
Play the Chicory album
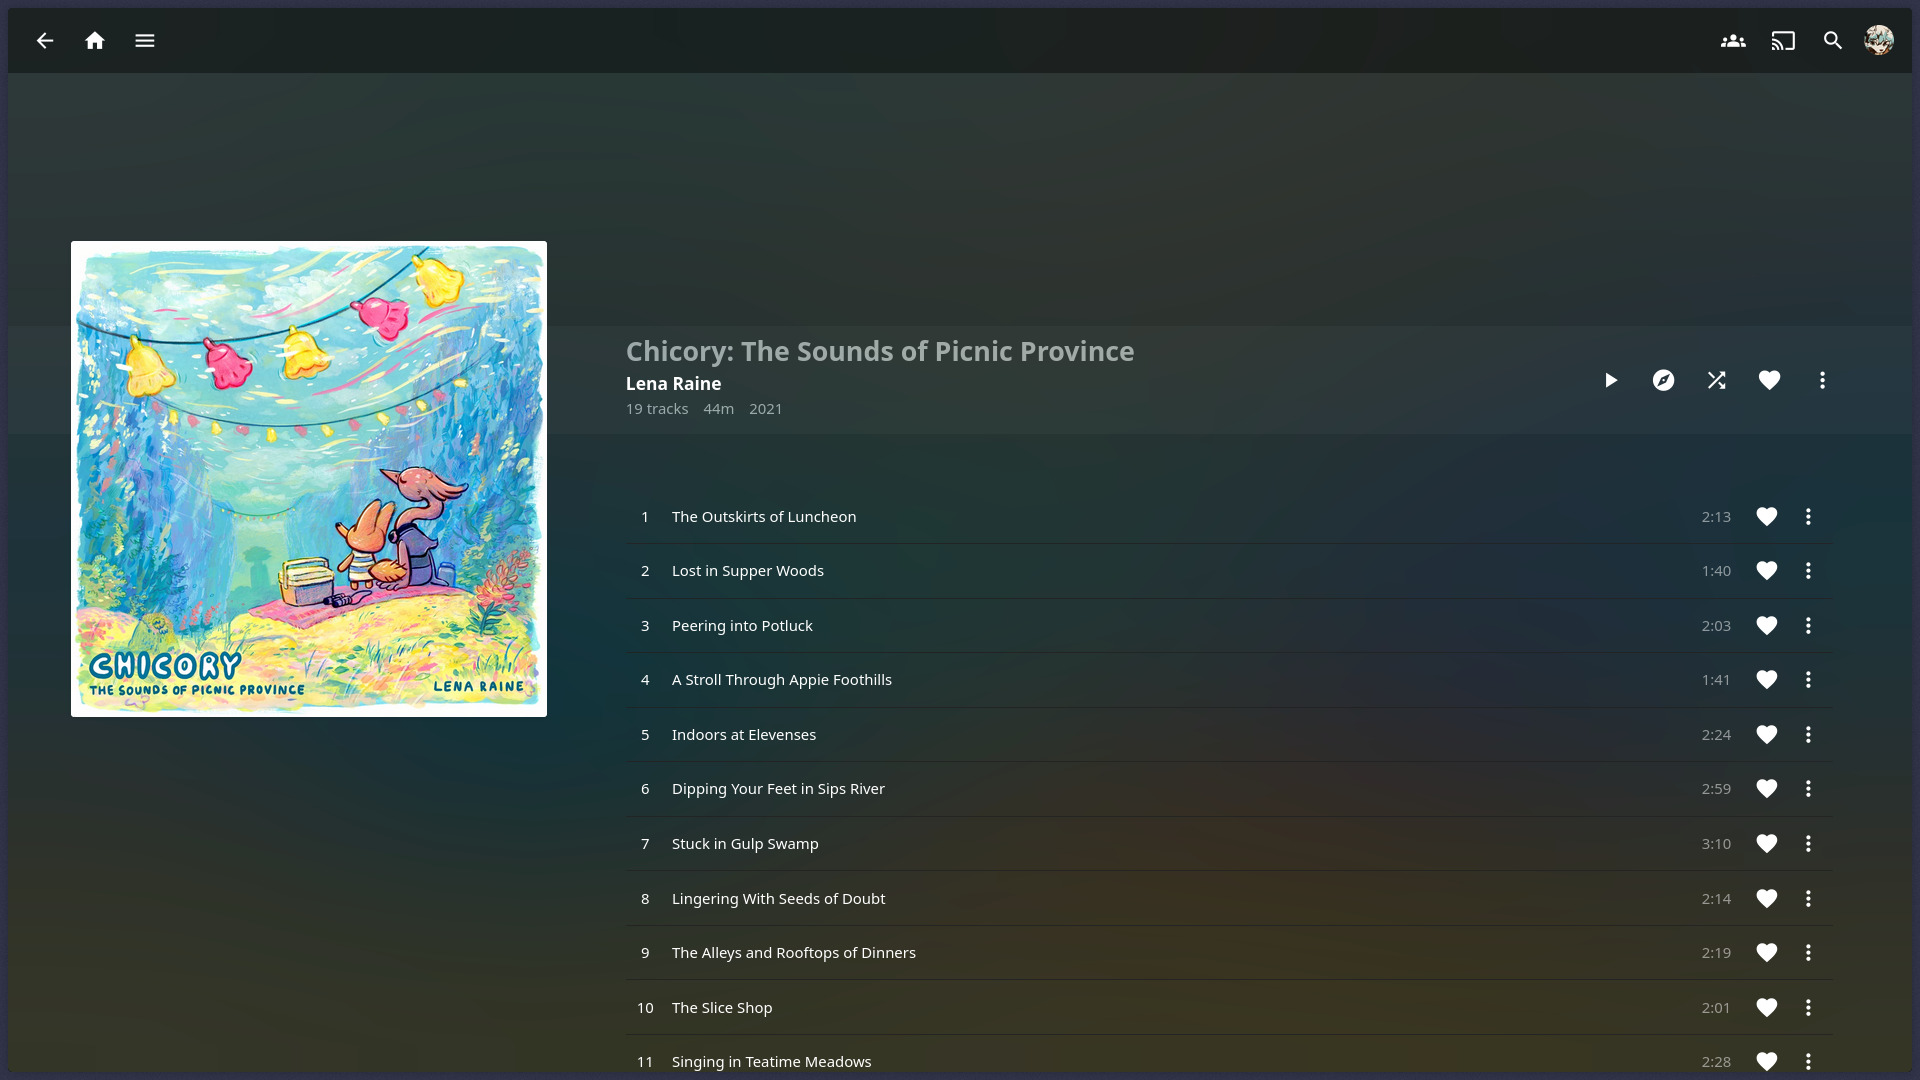[x=1610, y=380]
